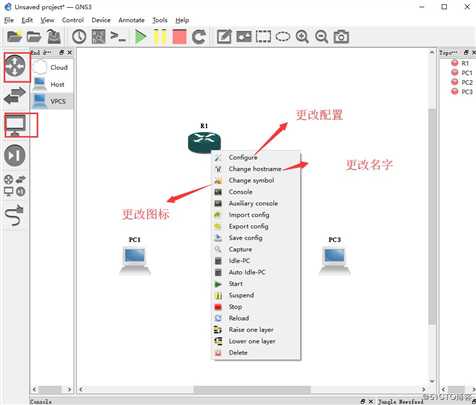Open the Help menu

[x=182, y=20]
